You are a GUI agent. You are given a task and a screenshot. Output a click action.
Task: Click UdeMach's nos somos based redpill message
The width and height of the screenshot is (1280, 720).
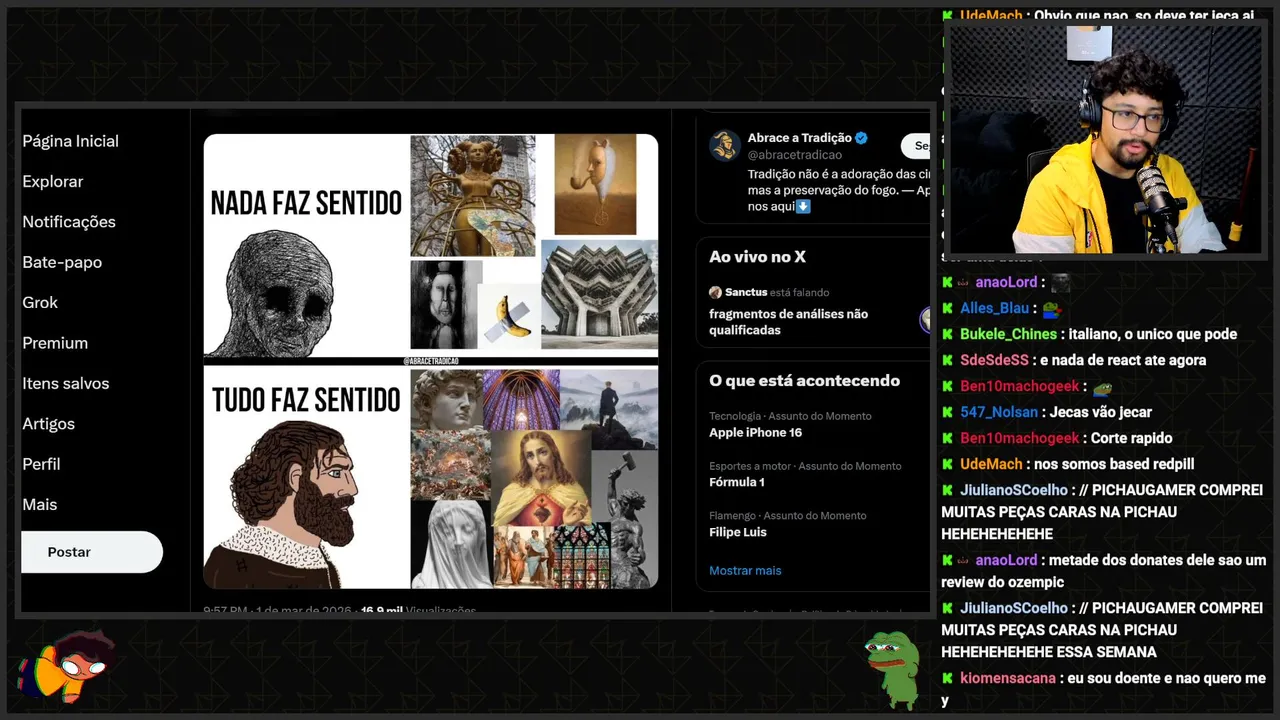[1114, 464]
